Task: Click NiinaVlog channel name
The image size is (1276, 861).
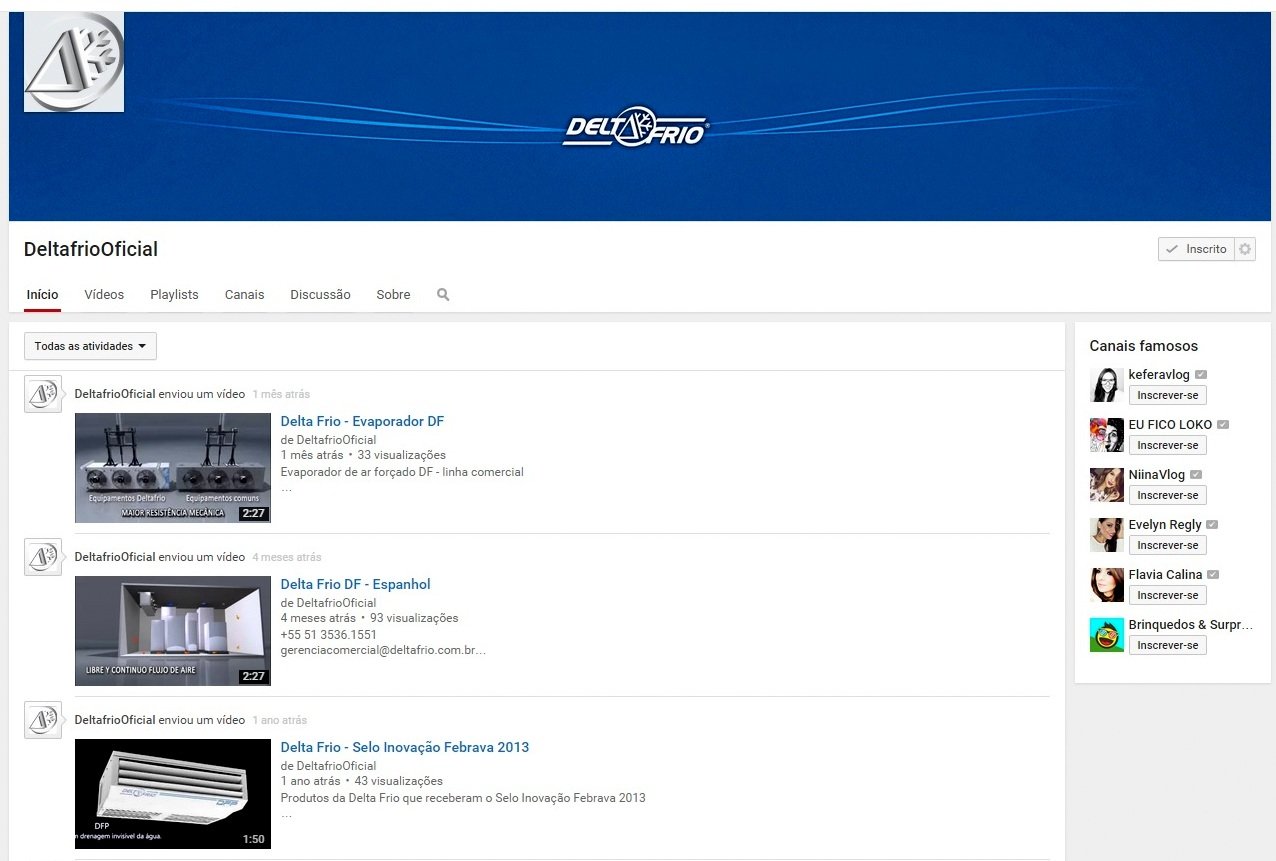Action: [x=1157, y=475]
